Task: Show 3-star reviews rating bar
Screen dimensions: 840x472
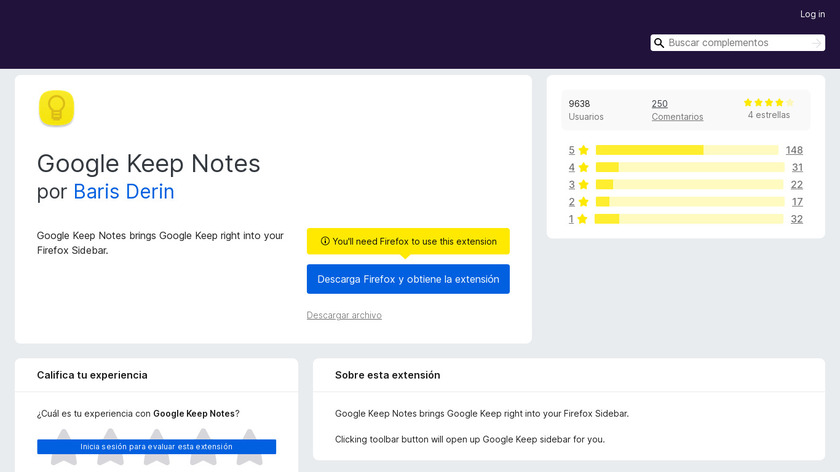Action: tap(687, 184)
